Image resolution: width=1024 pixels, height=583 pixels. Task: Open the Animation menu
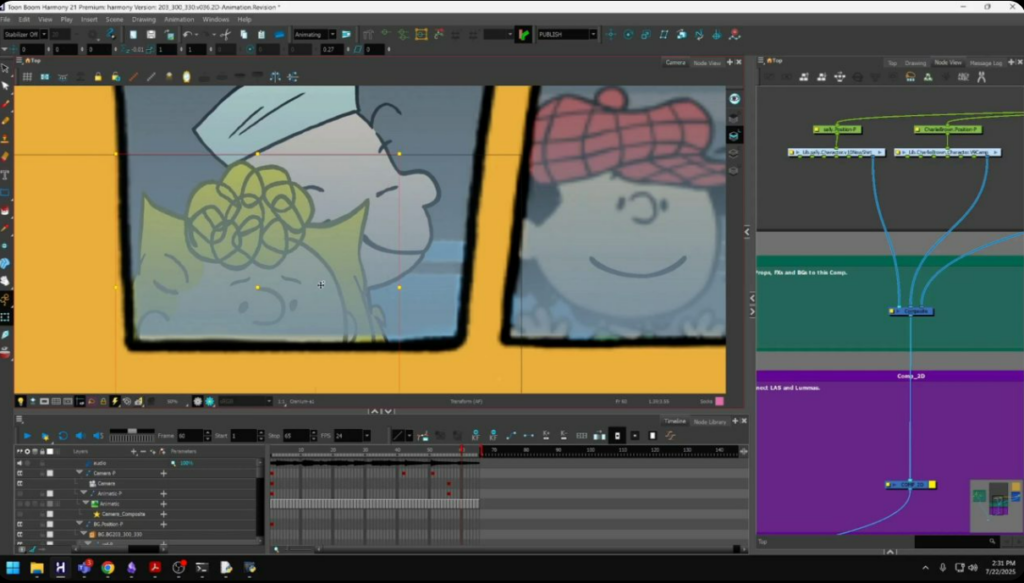179,19
